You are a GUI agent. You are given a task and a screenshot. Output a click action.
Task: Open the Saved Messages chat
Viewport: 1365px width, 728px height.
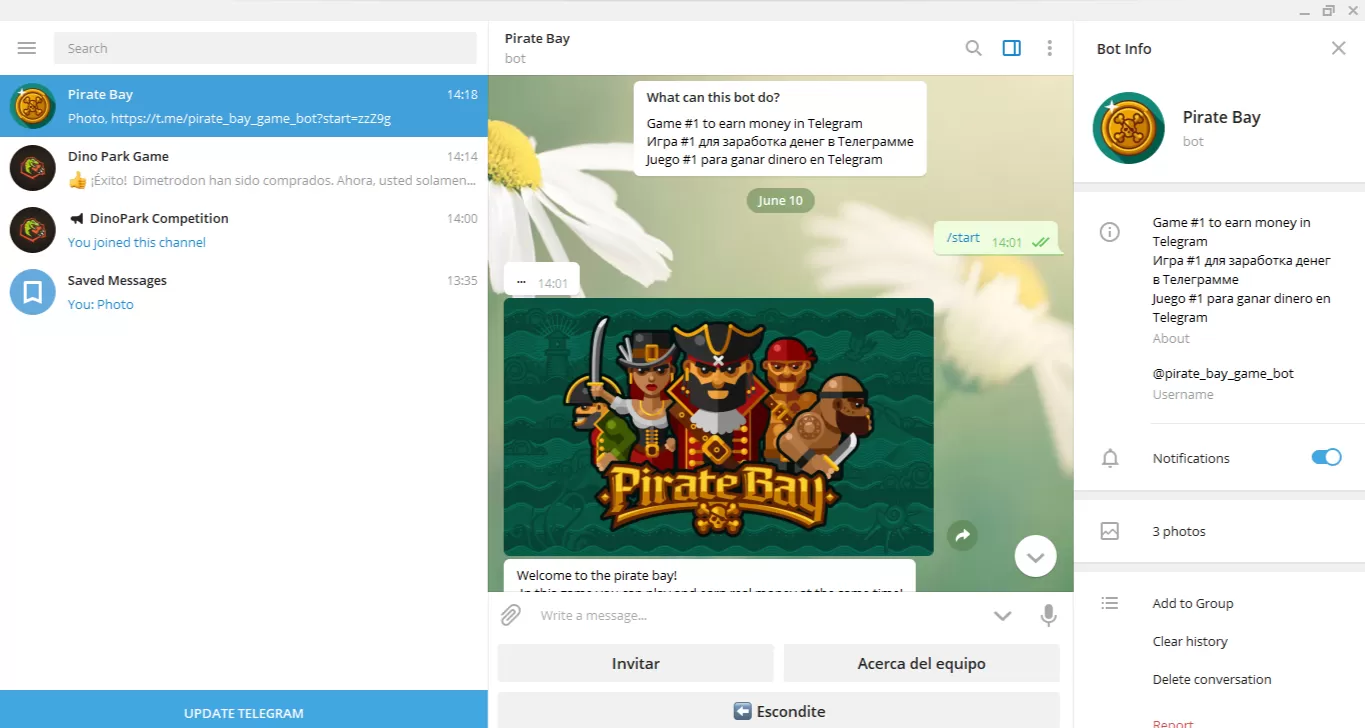click(x=244, y=292)
